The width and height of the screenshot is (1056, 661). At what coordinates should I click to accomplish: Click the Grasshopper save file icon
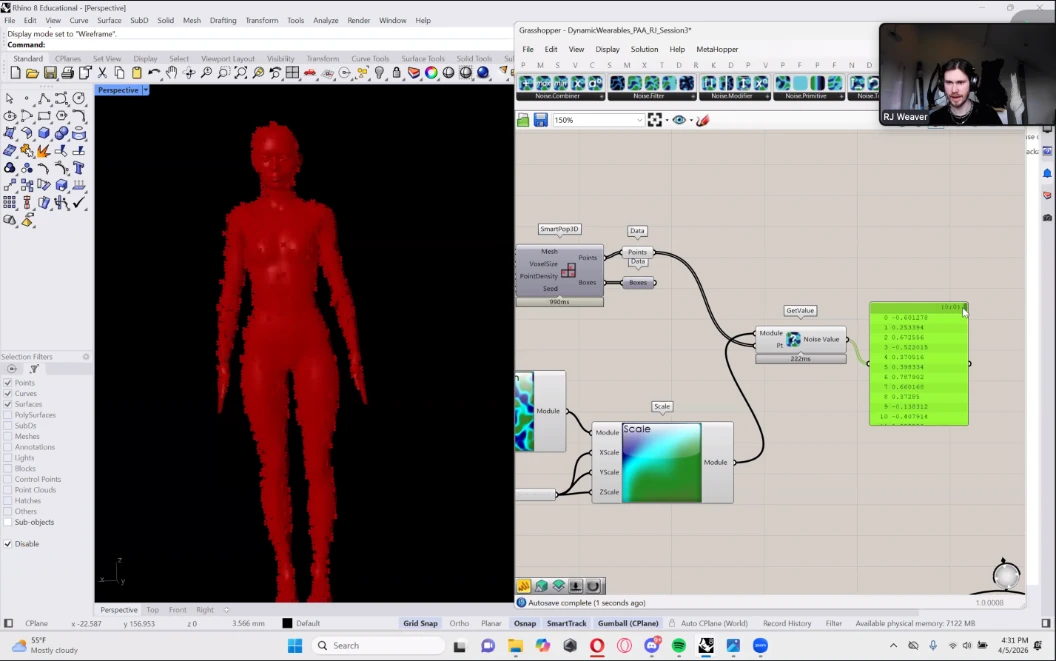(540, 120)
